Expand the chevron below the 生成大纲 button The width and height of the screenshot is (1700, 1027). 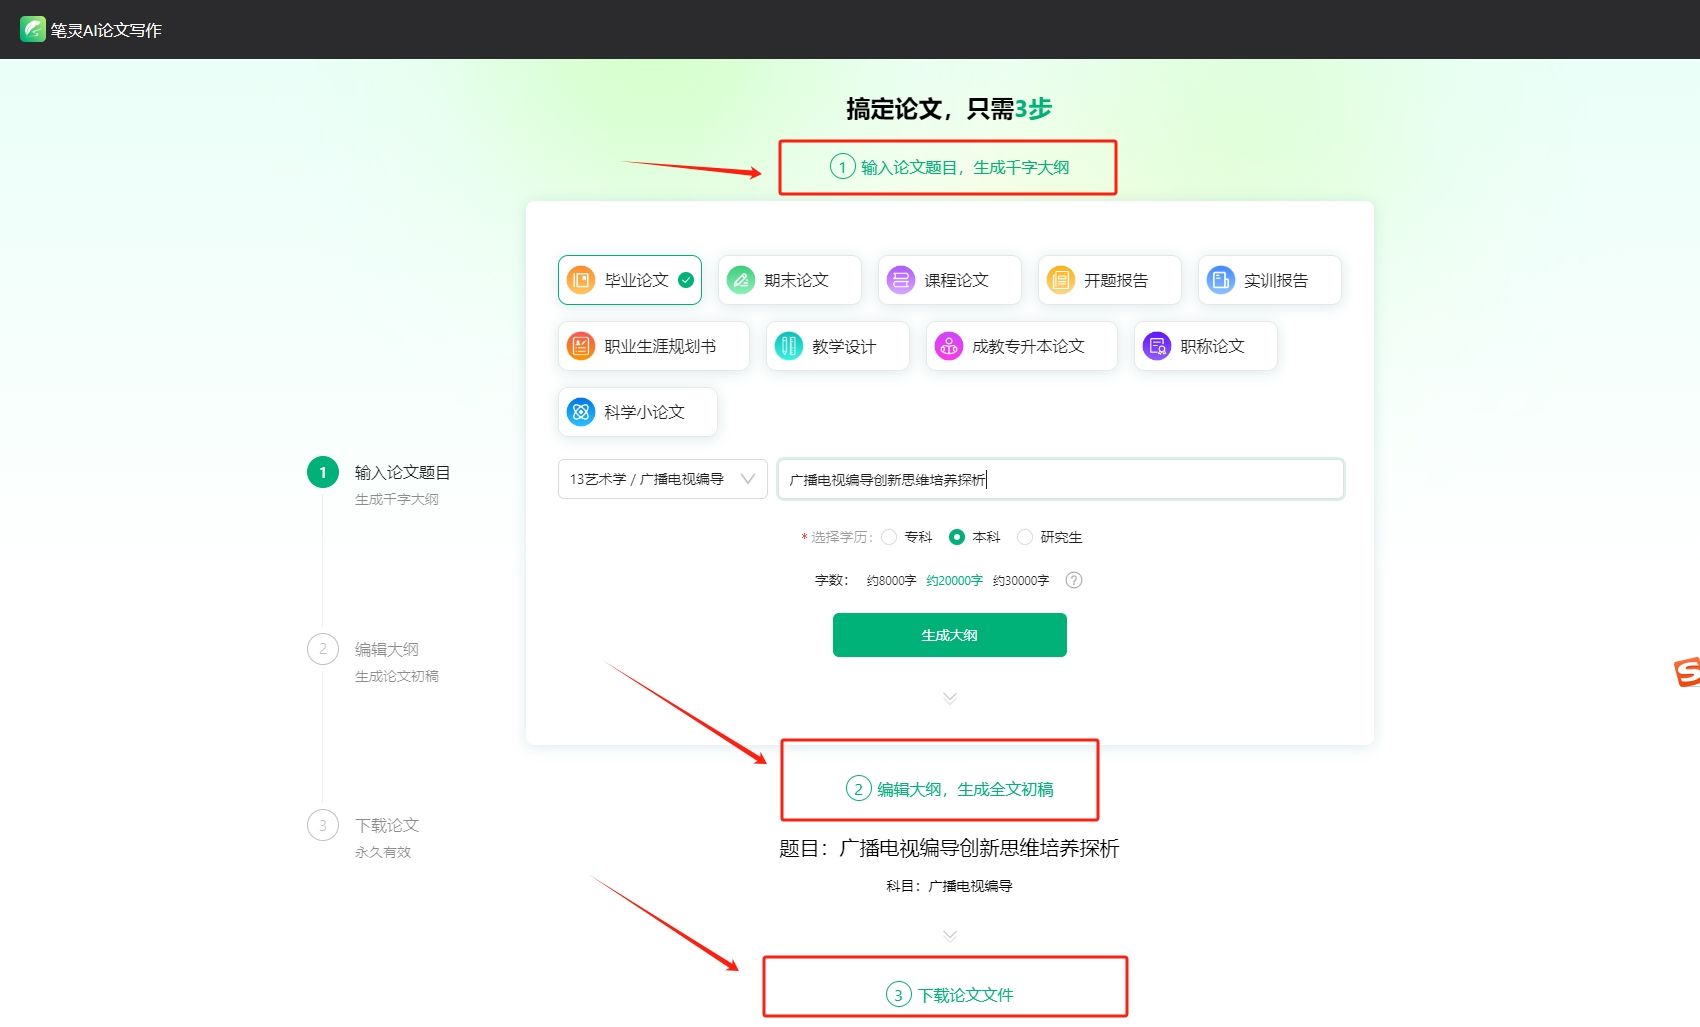(x=949, y=698)
